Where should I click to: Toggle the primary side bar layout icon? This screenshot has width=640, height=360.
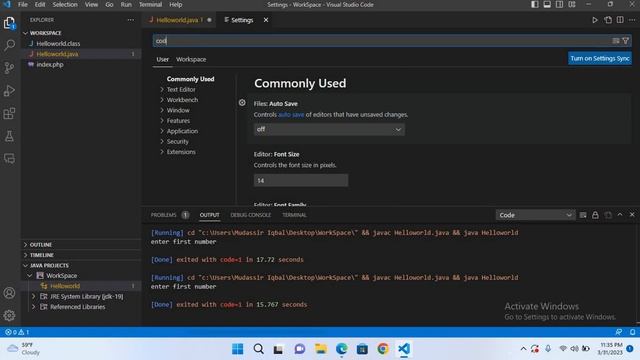click(535, 4)
